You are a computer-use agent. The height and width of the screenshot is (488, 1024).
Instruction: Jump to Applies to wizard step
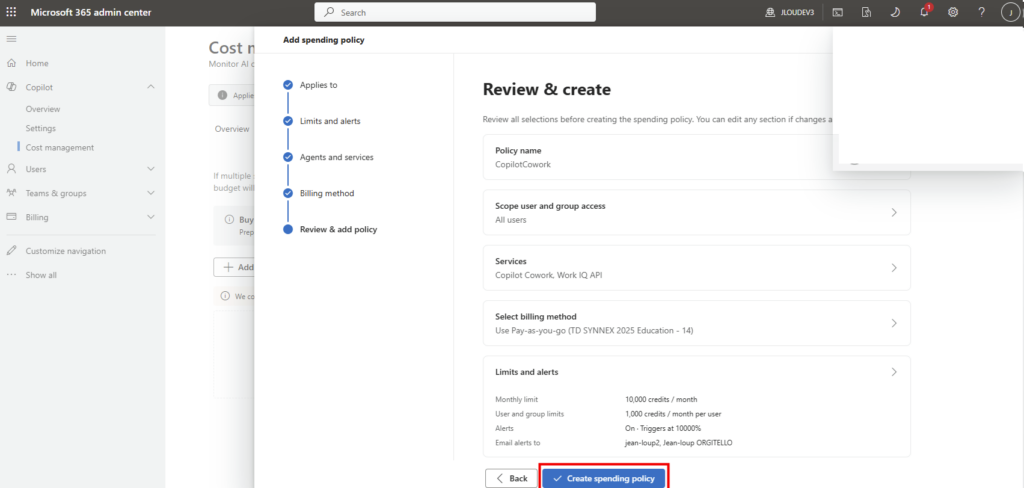point(319,85)
